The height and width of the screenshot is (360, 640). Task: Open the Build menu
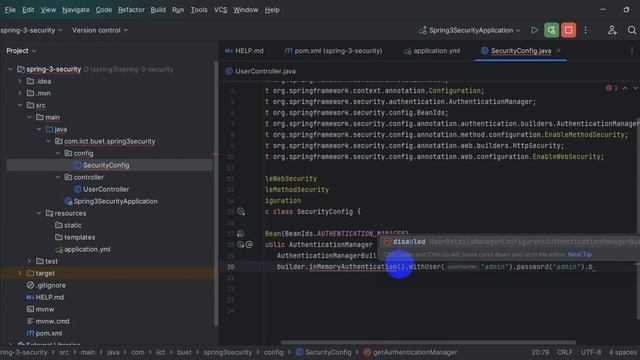[158, 10]
